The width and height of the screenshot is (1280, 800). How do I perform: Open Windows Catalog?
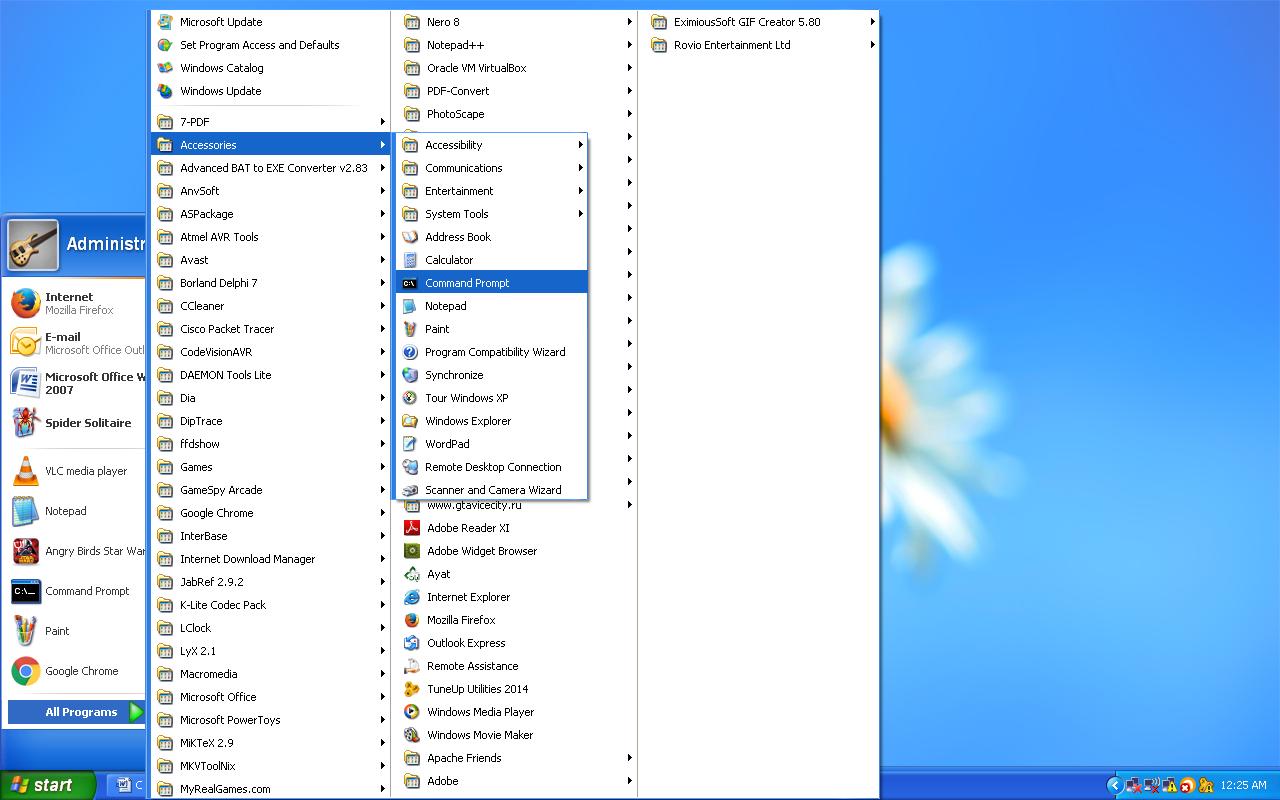(270, 68)
